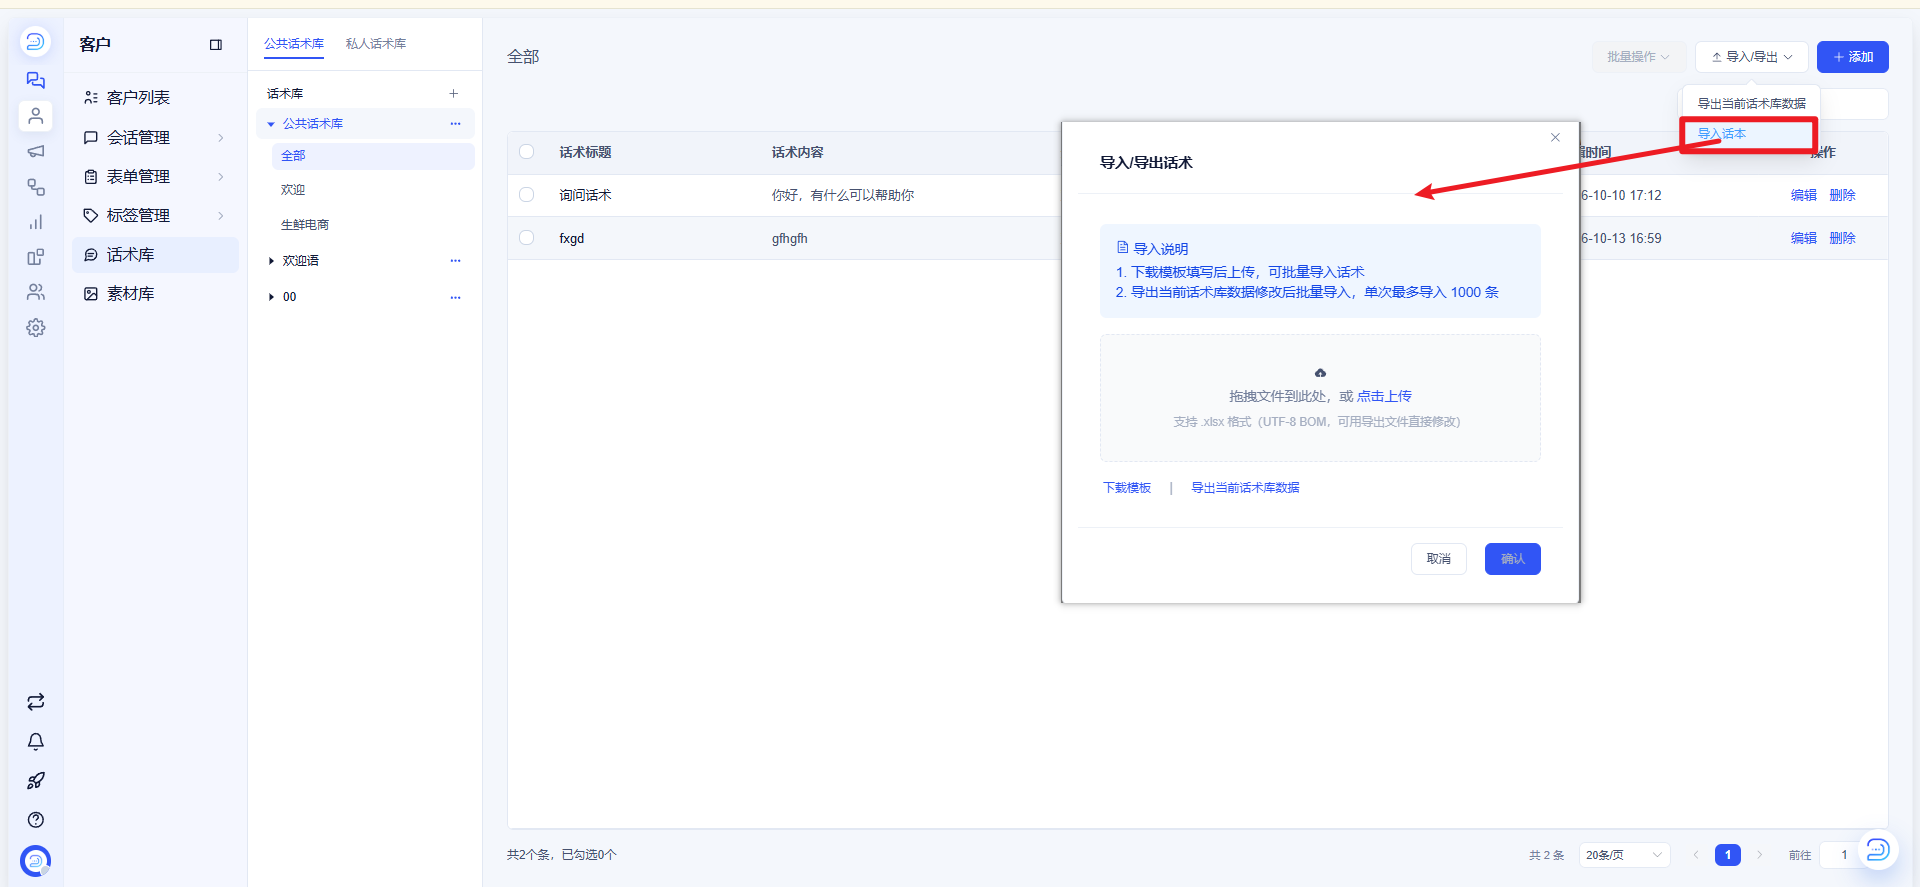Select the customer person sidebar icon
This screenshot has width=1920, height=887.
(x=36, y=116)
